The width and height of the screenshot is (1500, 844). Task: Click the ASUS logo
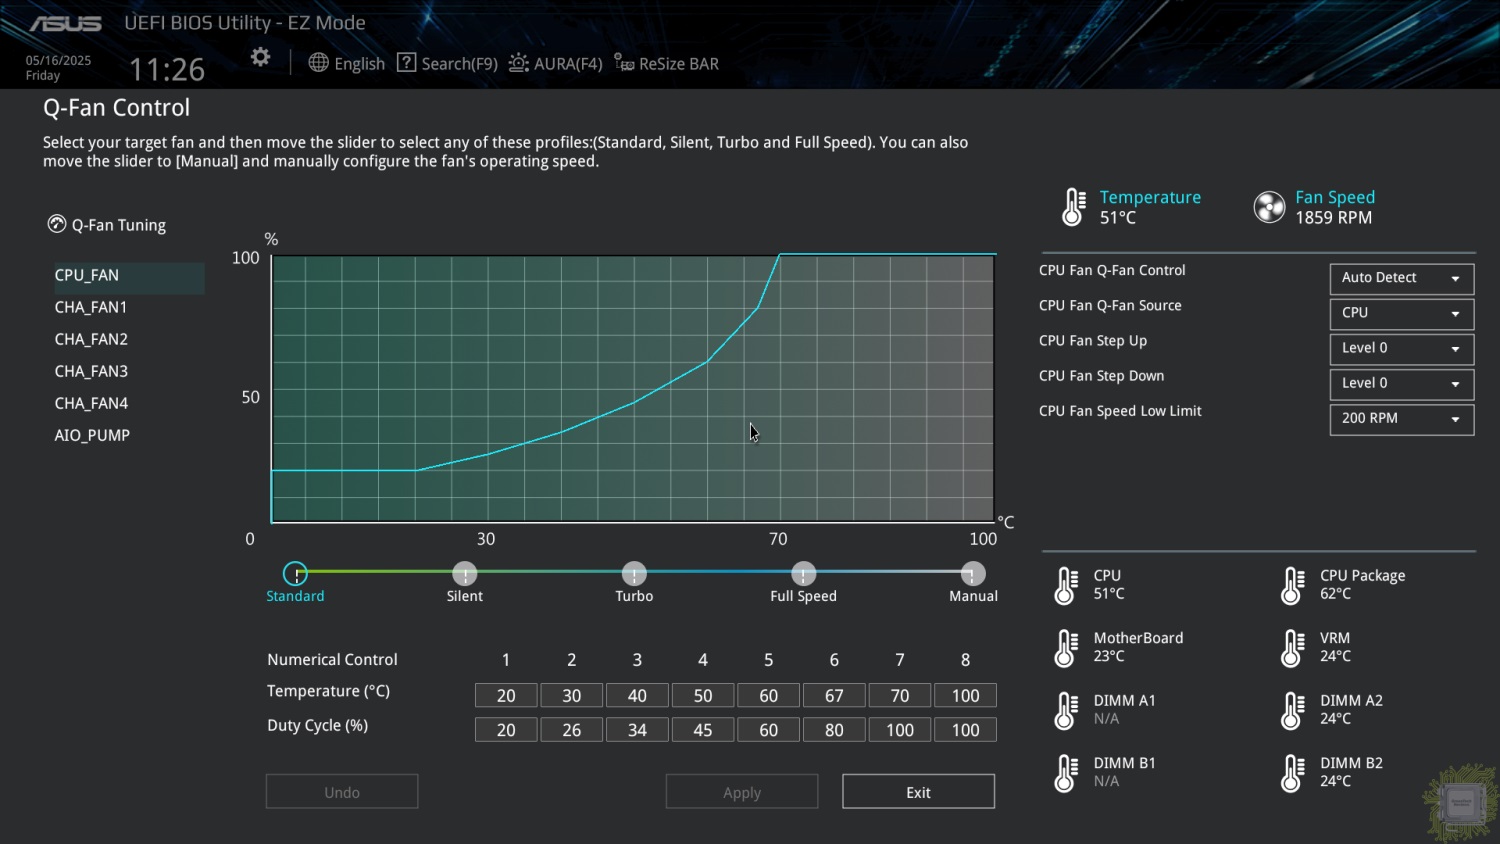coord(65,24)
